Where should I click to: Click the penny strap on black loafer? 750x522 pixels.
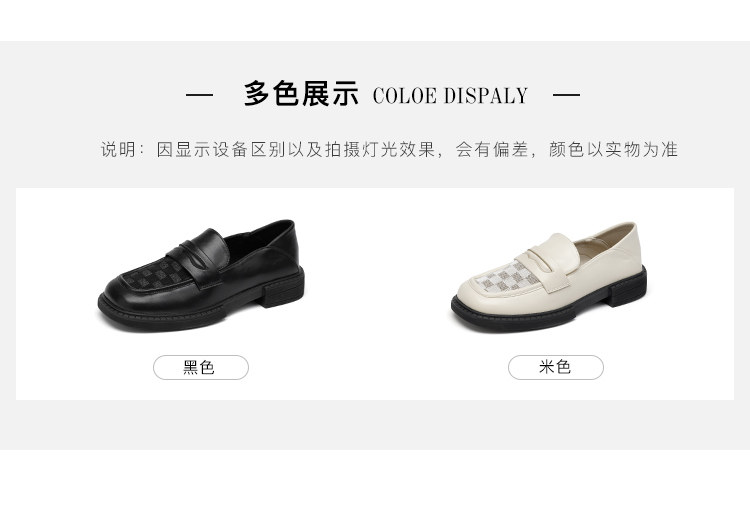(199, 256)
